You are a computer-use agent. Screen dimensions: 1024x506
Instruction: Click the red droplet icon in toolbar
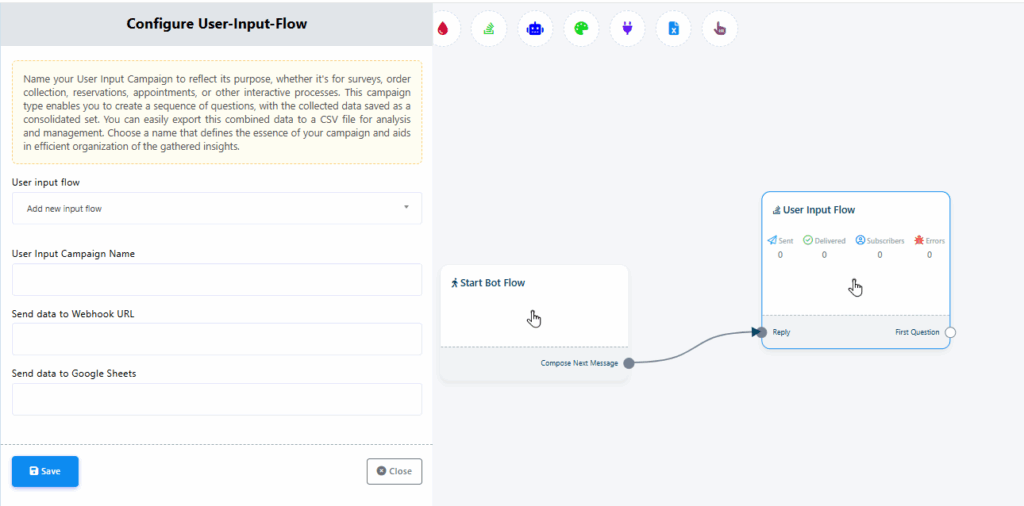442,29
